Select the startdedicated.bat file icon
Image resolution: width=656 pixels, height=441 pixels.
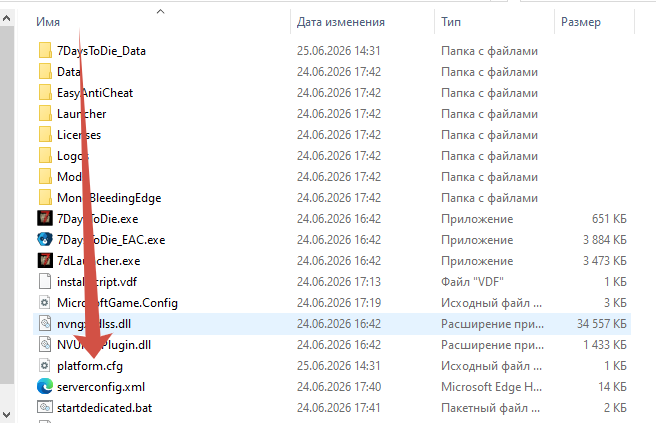click(45, 407)
